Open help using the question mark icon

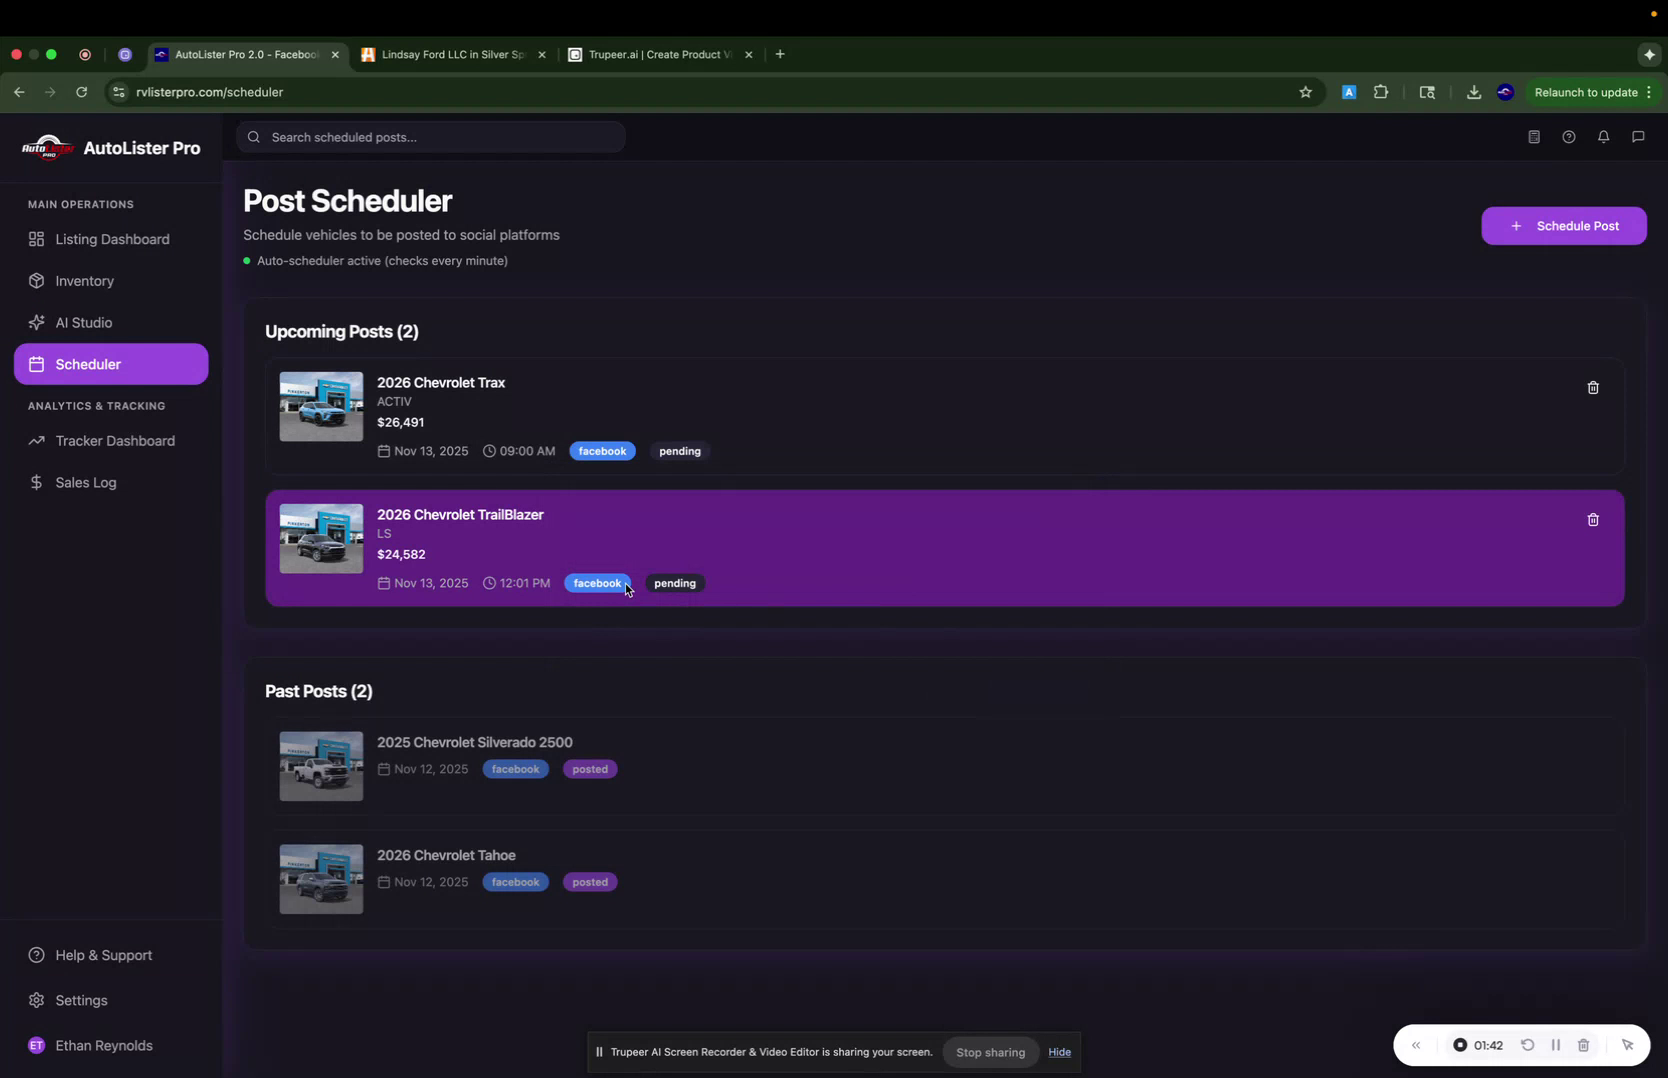(1569, 137)
